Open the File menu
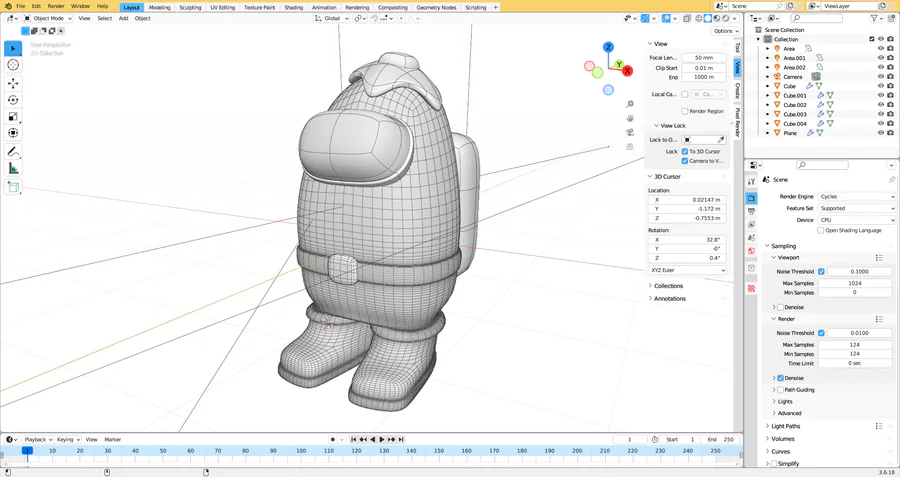 21,6
